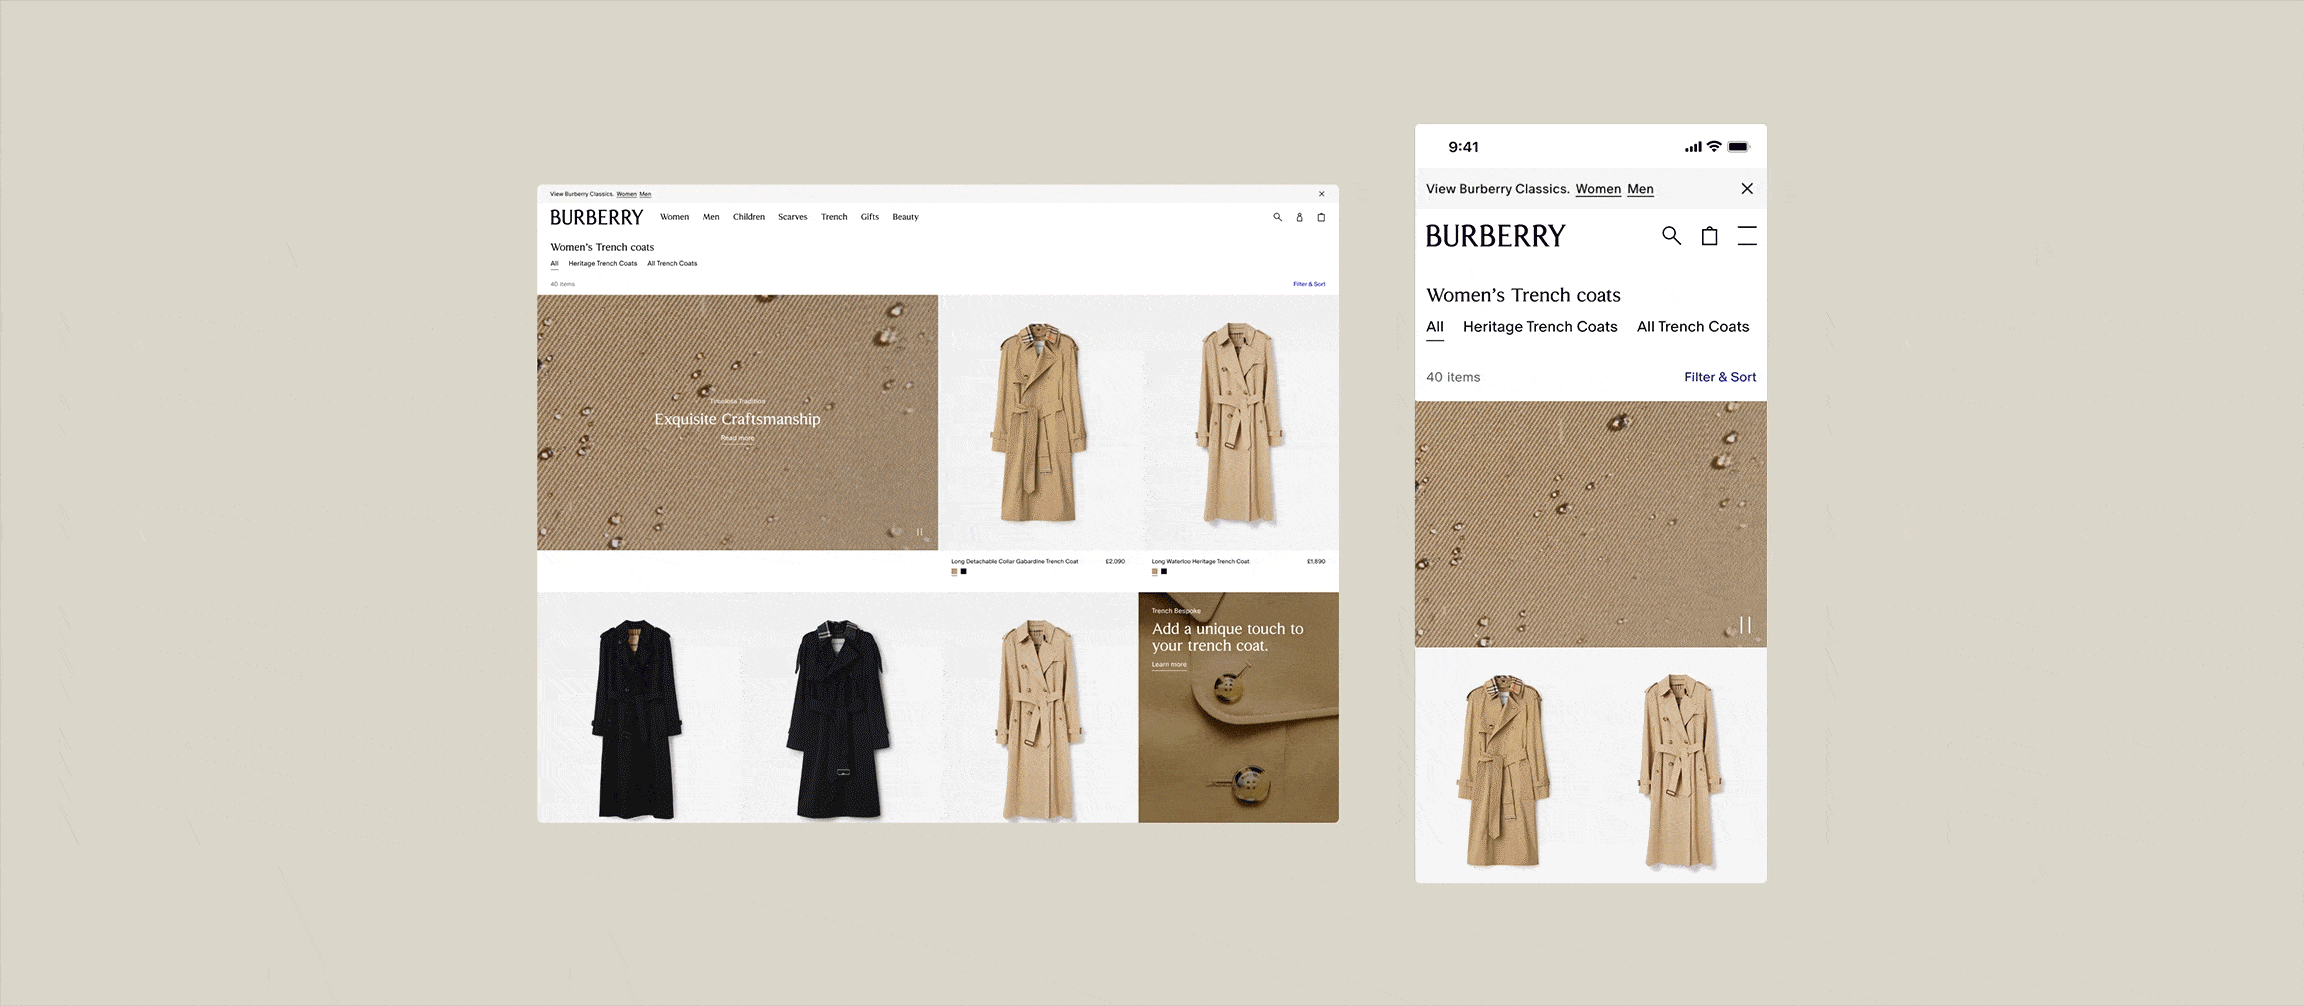Image resolution: width=2304 pixels, height=1006 pixels.
Task: Open the Beauty menu in desktop navigation
Action: (x=905, y=217)
